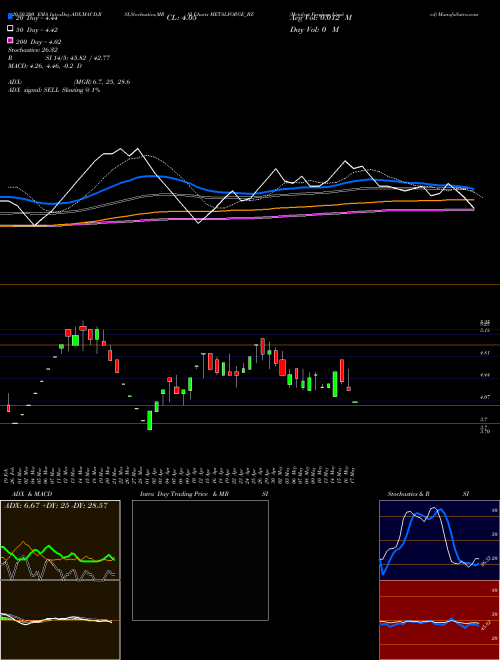Click the ADX (MGR) 6.7, 25, 28.6 line

point(69,82)
